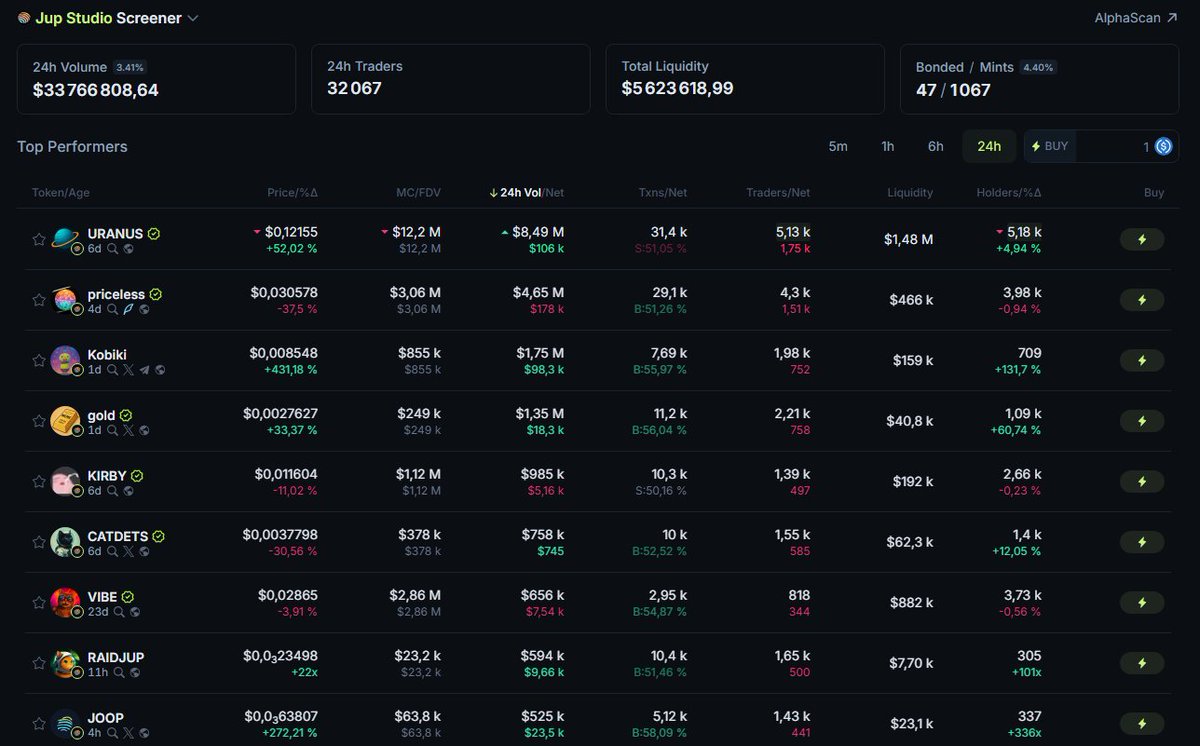Open the RAIDJUP token name
Screen dimensions: 1200x746
click(x=116, y=657)
